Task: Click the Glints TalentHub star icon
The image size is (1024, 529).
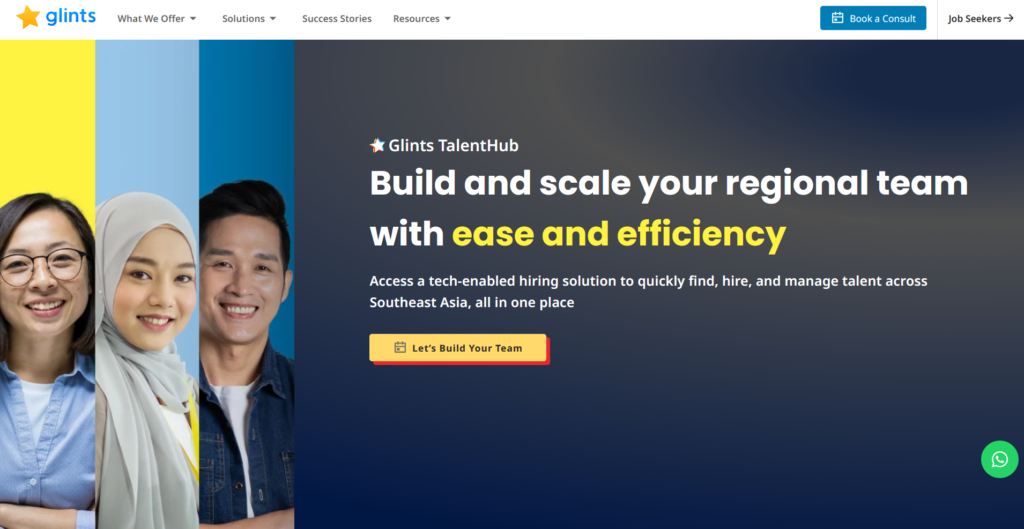Action: pyautogui.click(x=377, y=145)
